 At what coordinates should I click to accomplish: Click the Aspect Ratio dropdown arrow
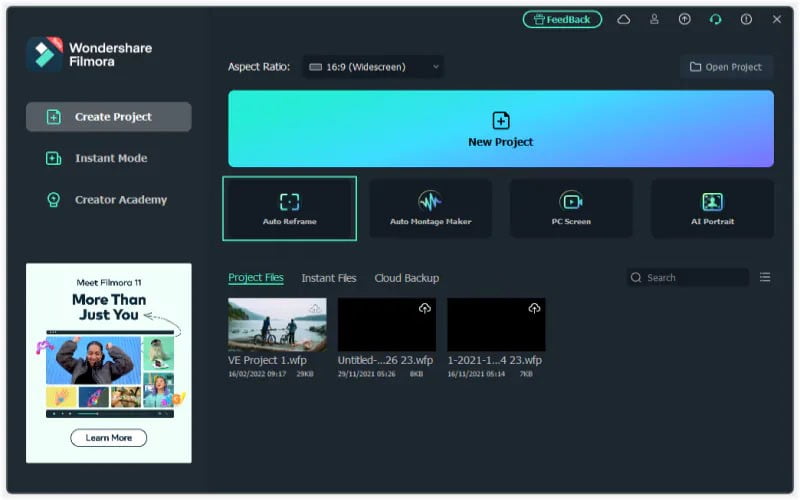click(x=436, y=67)
